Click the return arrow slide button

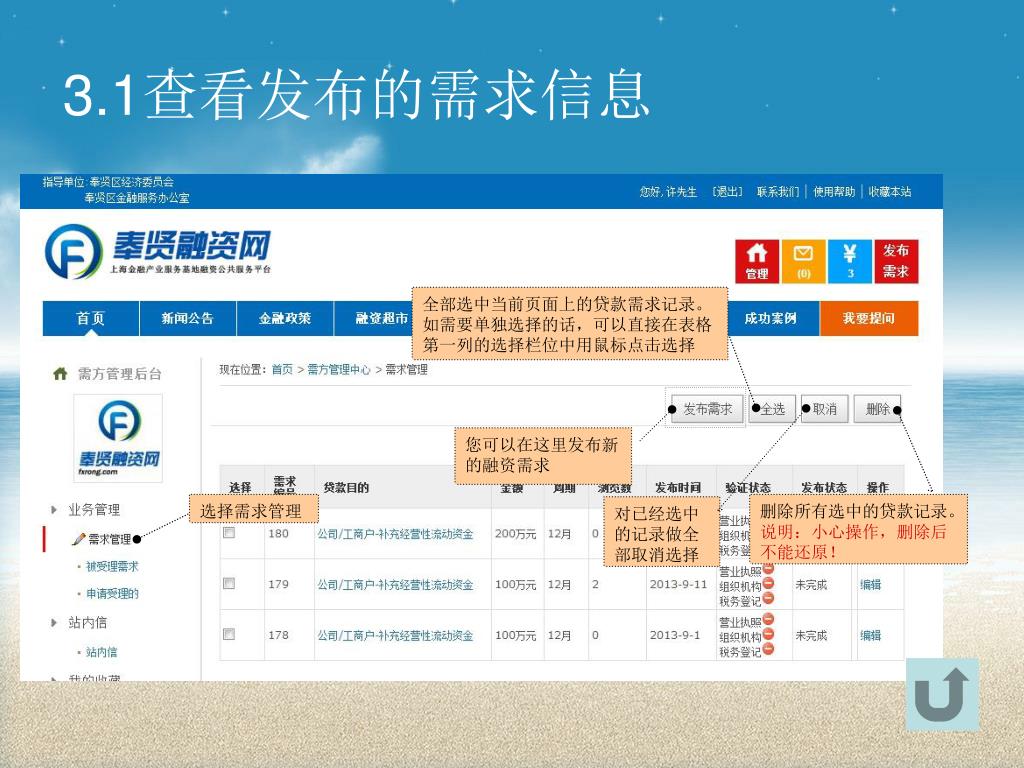point(942,694)
